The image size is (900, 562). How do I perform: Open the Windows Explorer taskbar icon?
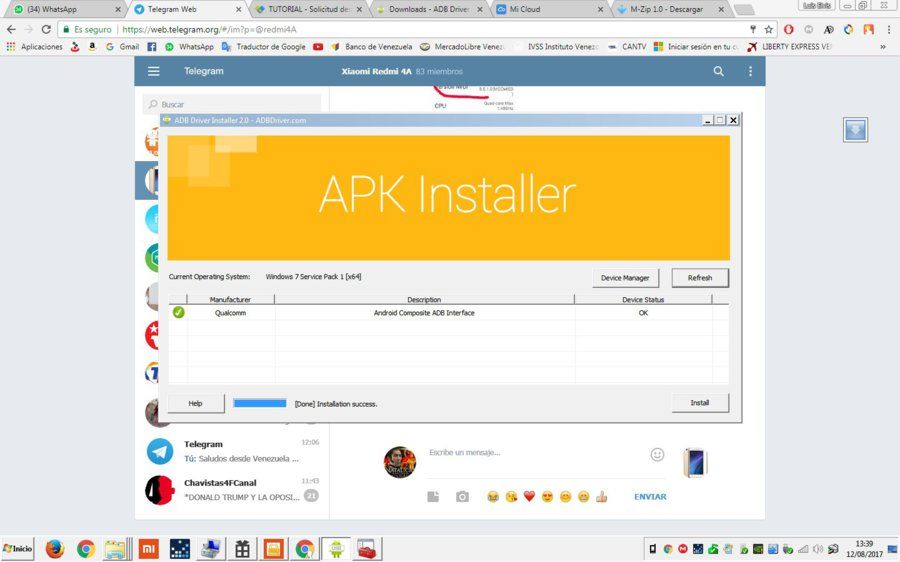tap(117, 549)
